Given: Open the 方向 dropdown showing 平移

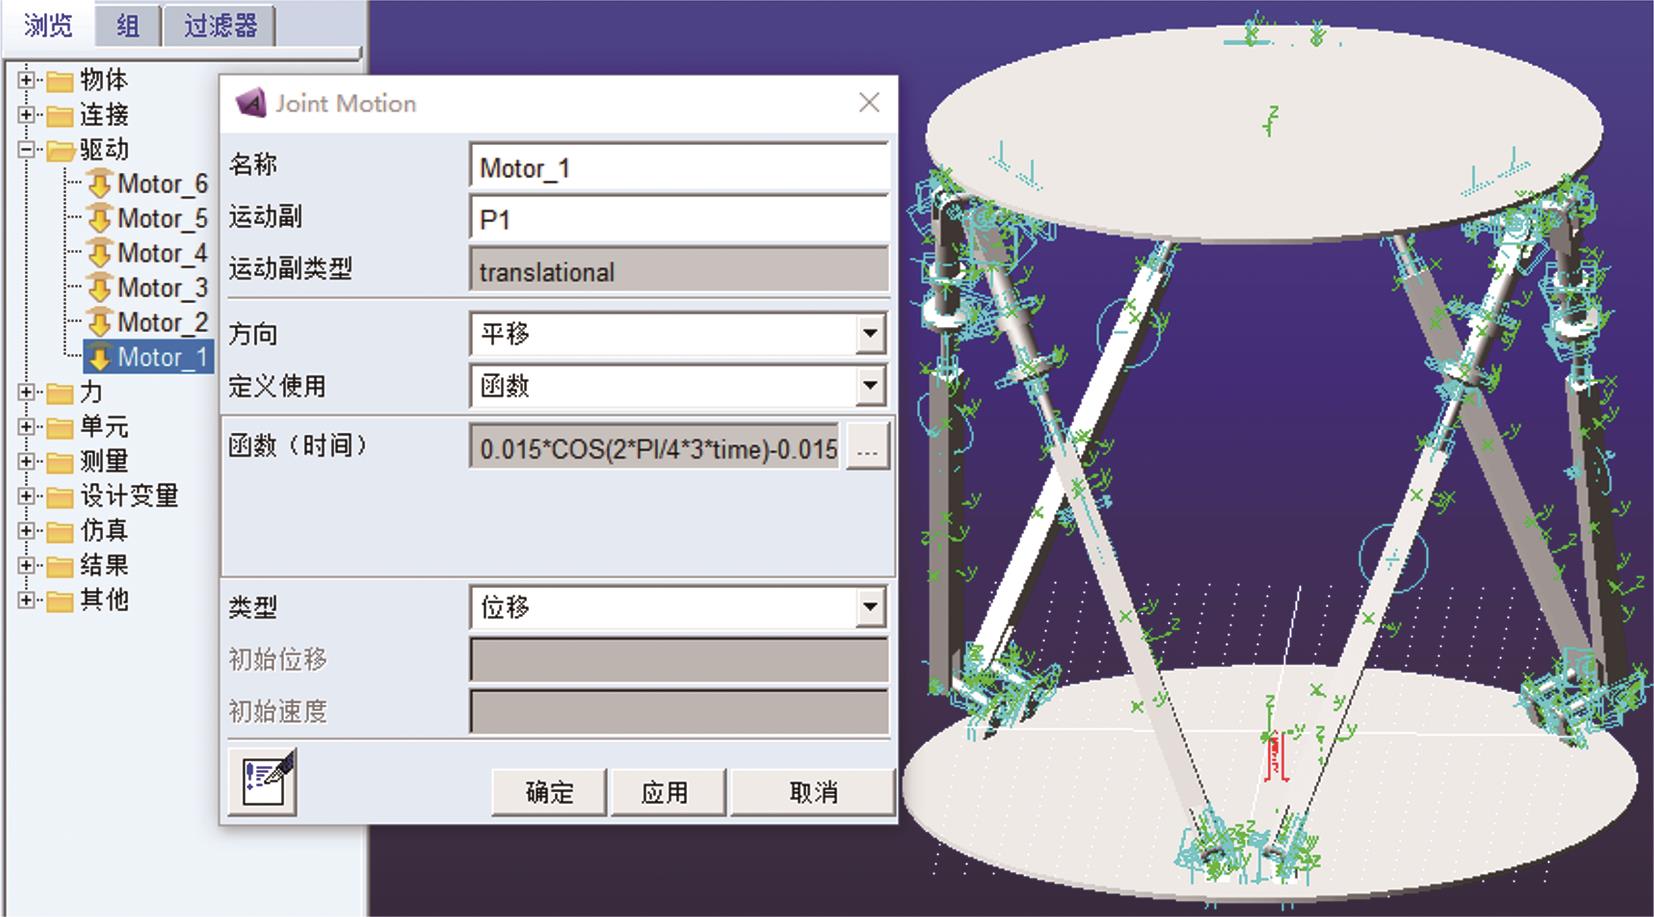Looking at the screenshot, I should pos(870,334).
